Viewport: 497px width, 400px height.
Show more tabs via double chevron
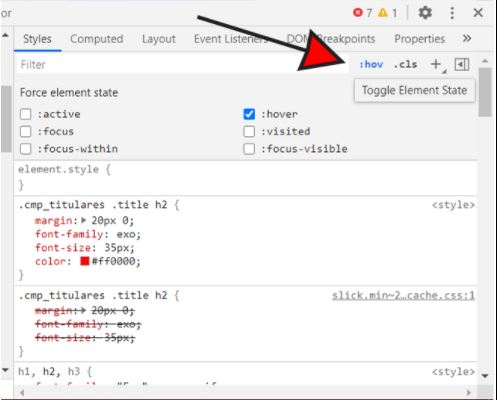click(467, 39)
